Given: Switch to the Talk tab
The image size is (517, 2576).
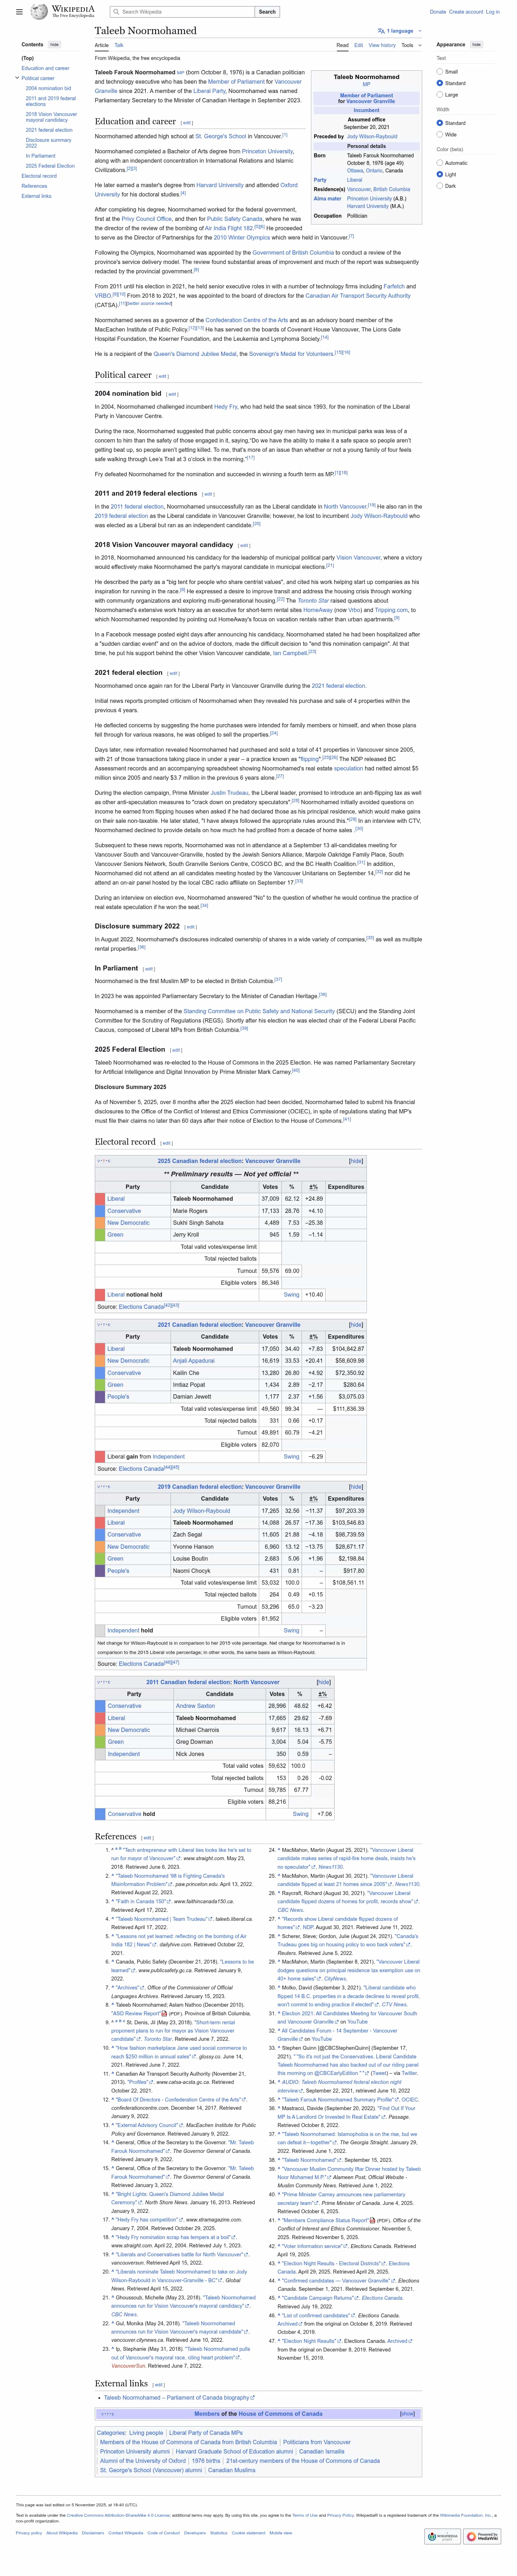Looking at the screenshot, I should click(119, 45).
